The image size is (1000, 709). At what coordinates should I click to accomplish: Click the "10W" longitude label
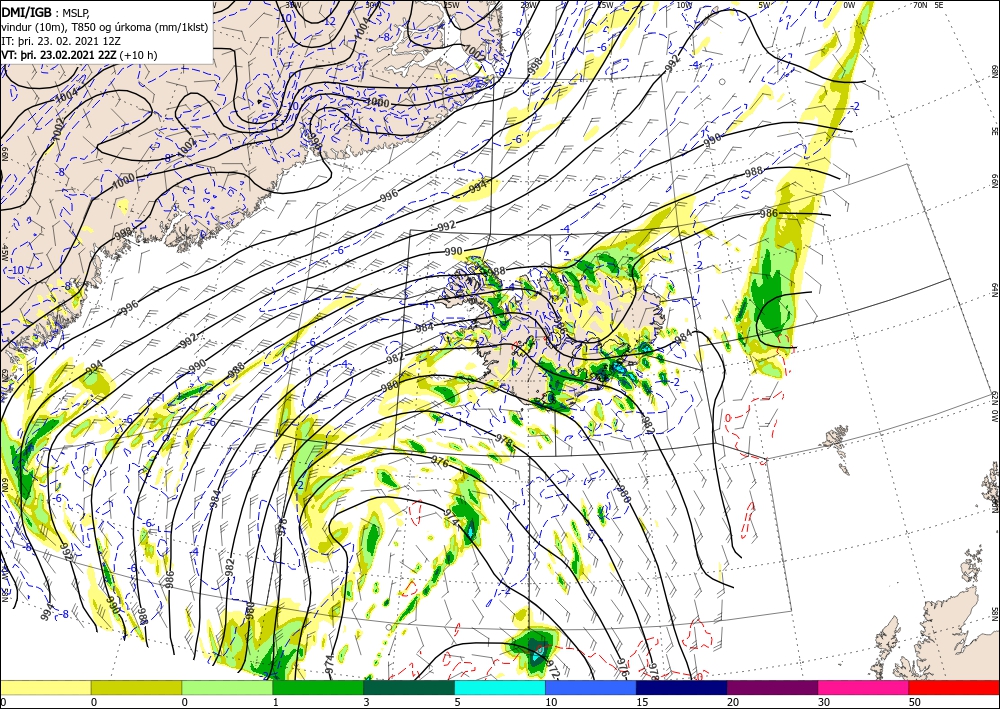click(684, 5)
